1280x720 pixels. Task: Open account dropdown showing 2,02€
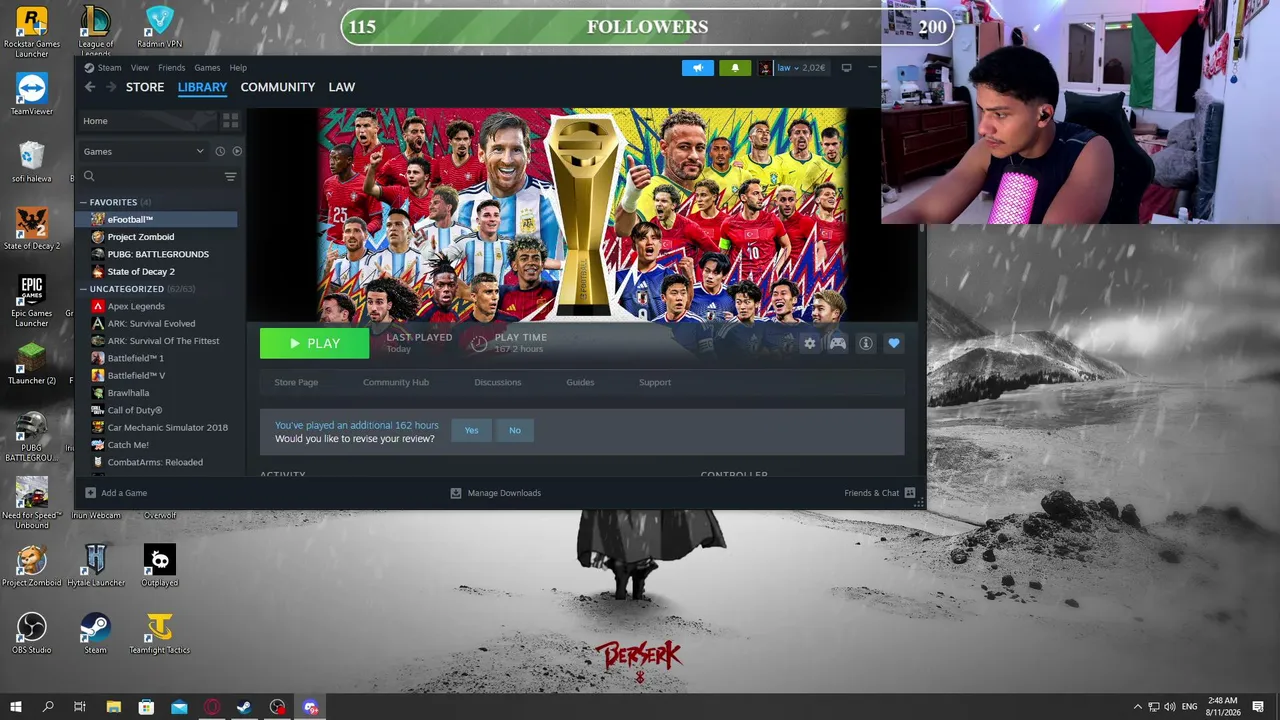click(792, 68)
